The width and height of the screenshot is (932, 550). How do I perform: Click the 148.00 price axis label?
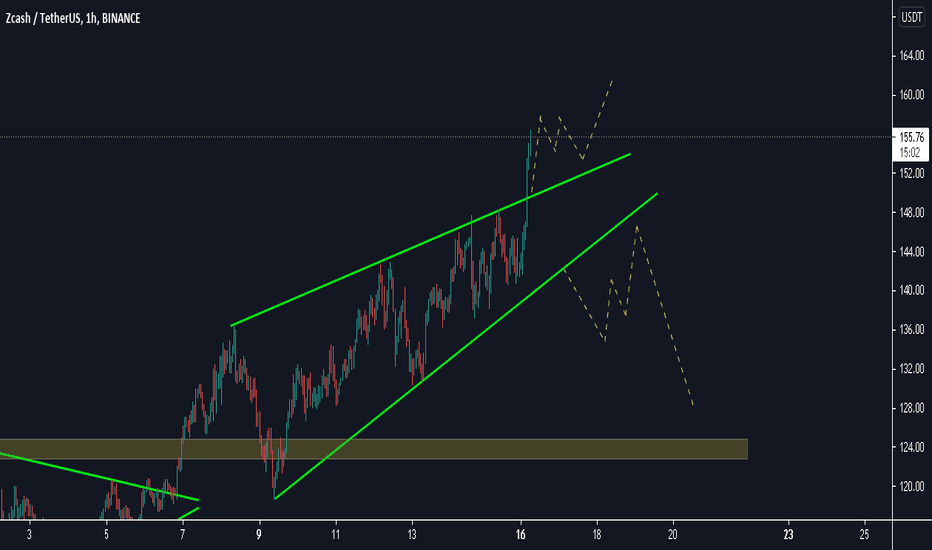pos(912,213)
